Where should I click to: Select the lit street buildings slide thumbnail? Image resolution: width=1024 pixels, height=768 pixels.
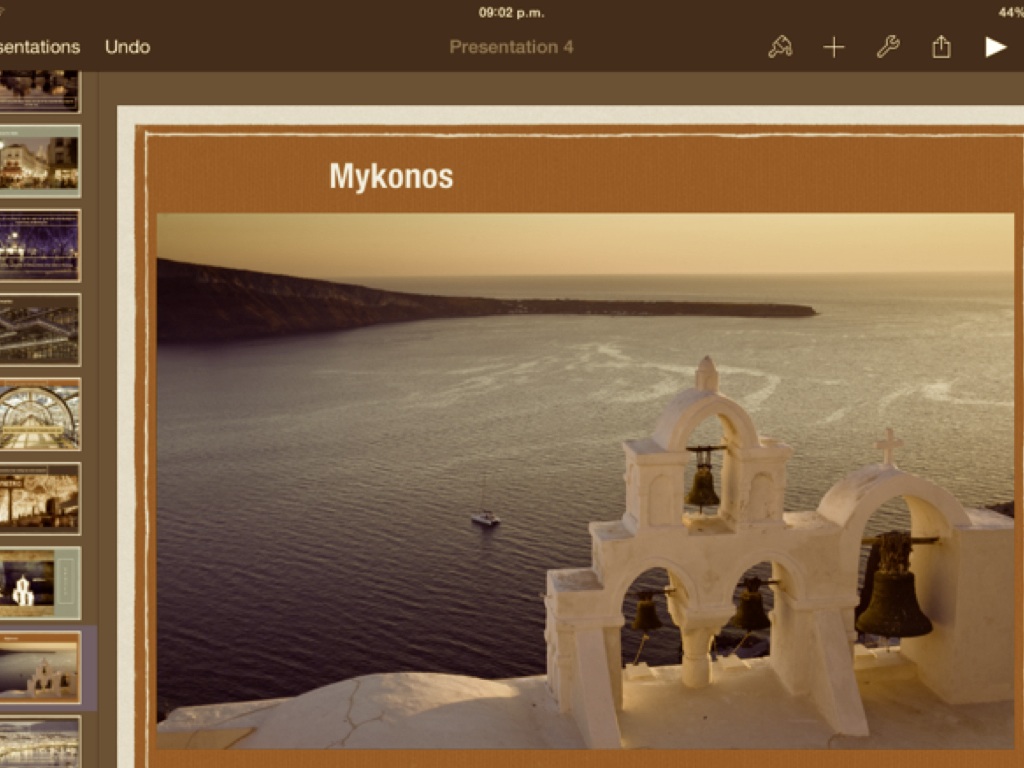coord(40,161)
